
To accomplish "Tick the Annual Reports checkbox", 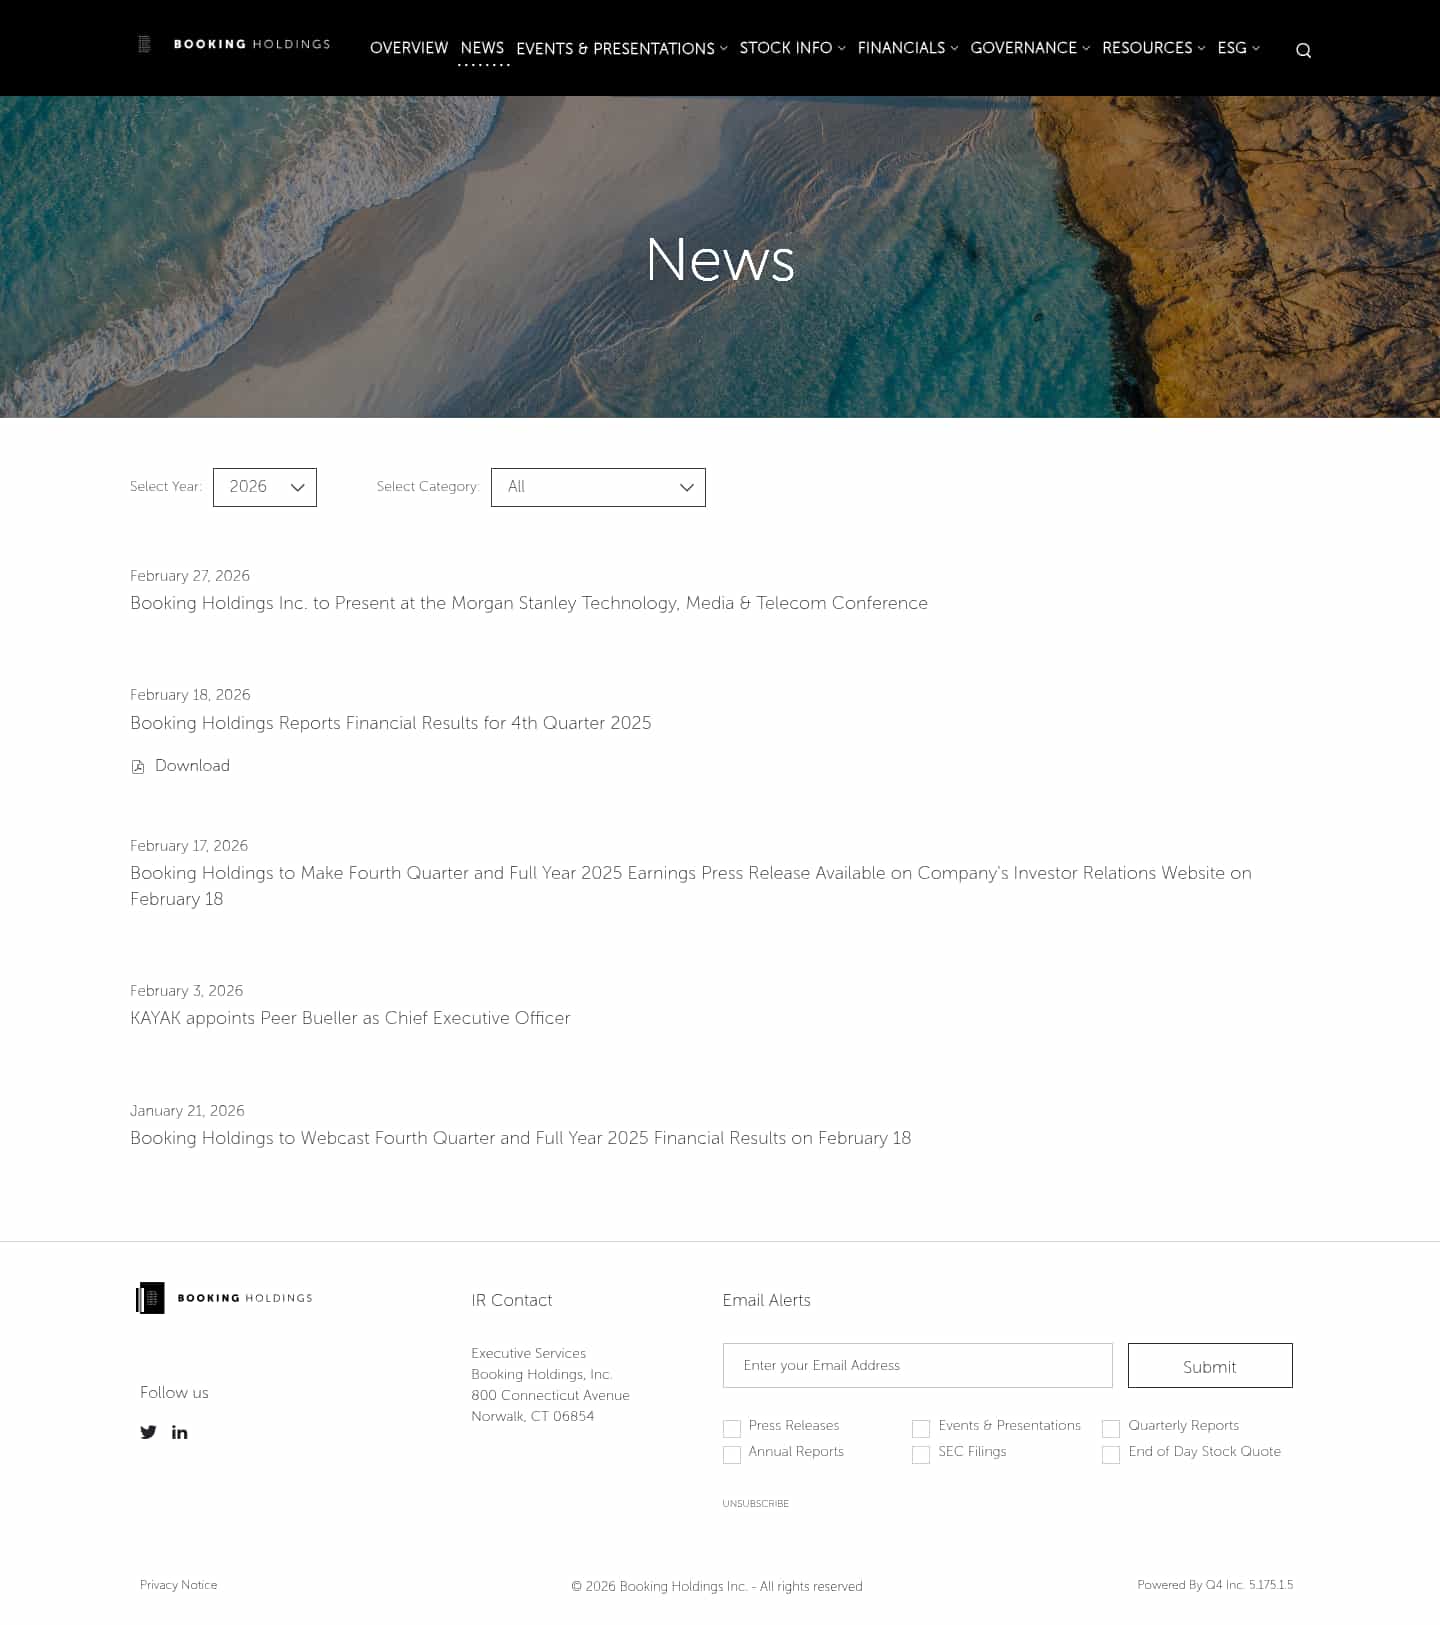I will click(732, 1454).
